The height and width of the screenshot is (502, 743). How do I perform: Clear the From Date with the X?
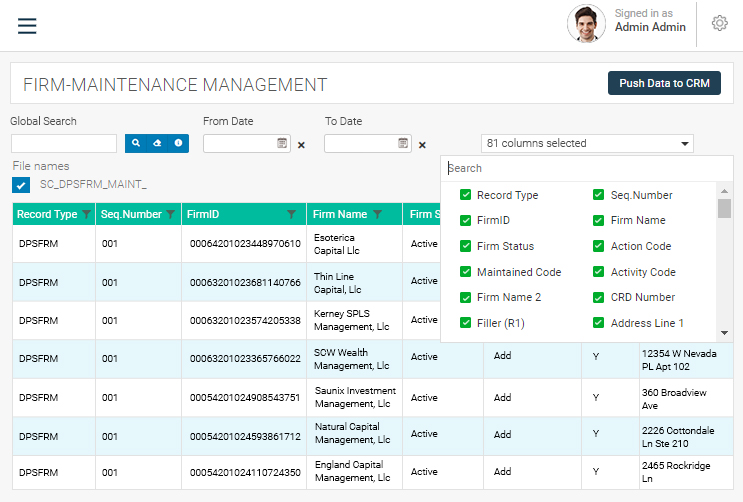pos(301,145)
